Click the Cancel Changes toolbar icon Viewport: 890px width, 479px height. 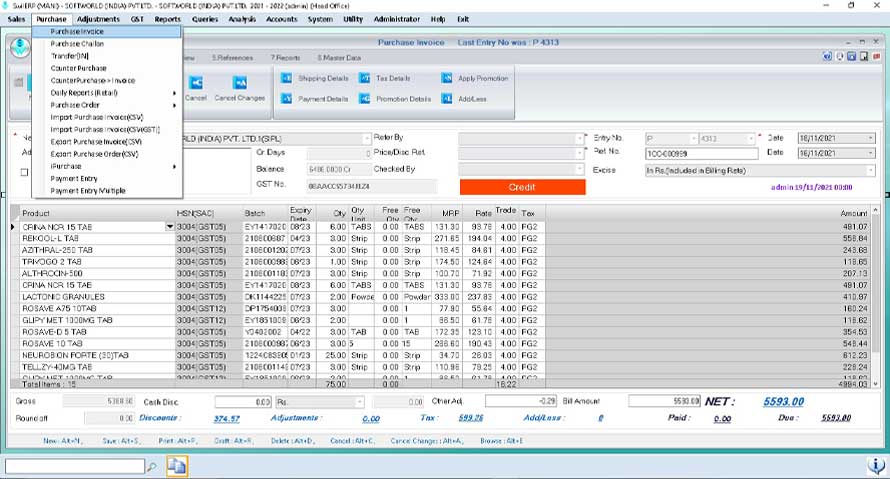coord(239,82)
